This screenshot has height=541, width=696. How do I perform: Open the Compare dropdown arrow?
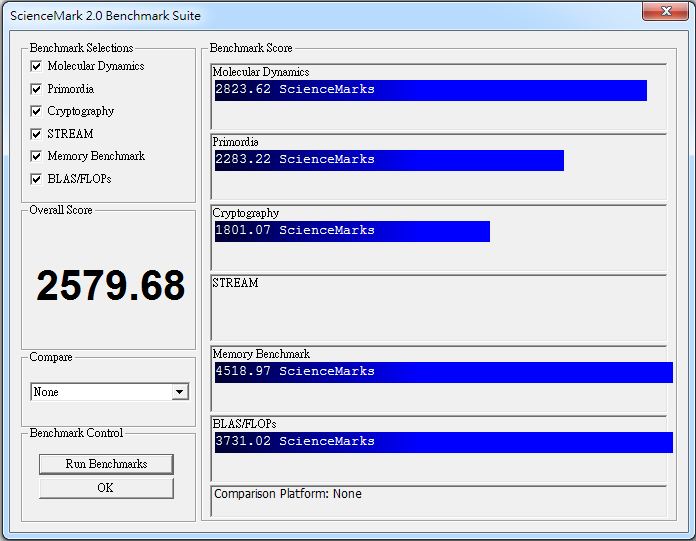[x=180, y=392]
